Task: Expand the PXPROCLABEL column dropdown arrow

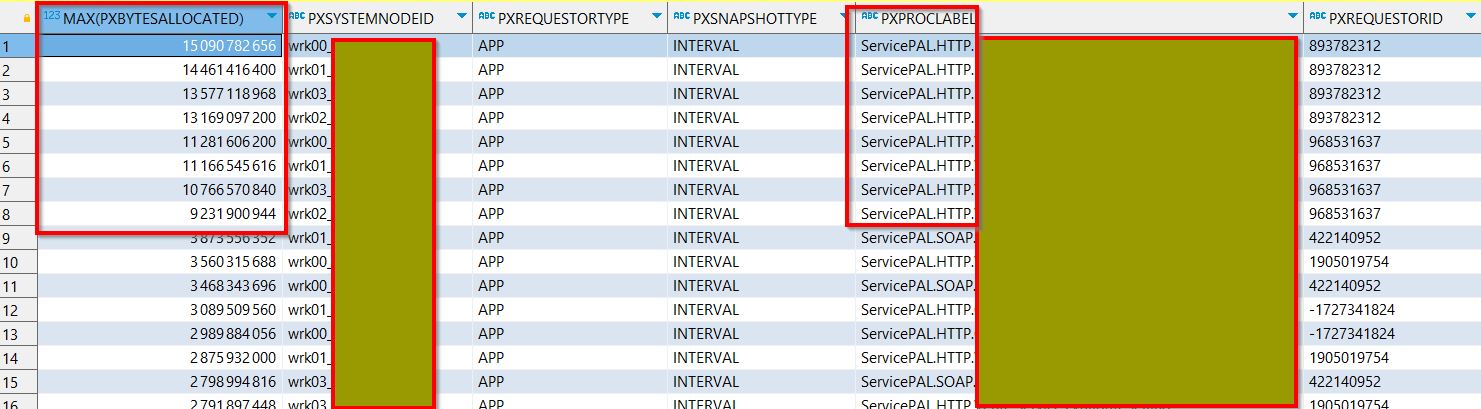Action: (1291, 18)
